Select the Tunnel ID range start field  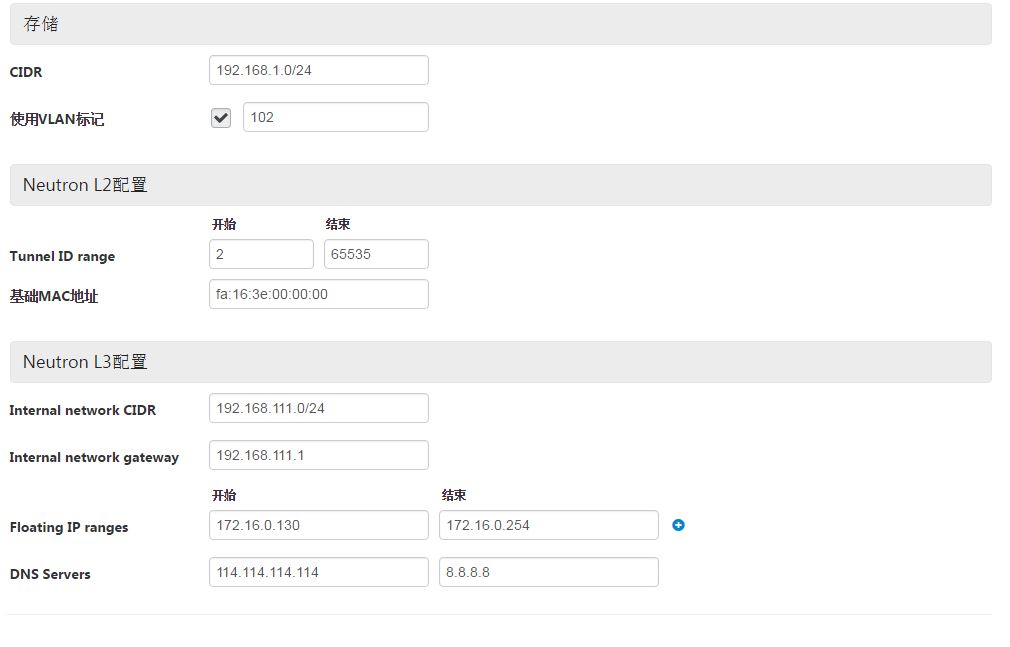pos(261,253)
